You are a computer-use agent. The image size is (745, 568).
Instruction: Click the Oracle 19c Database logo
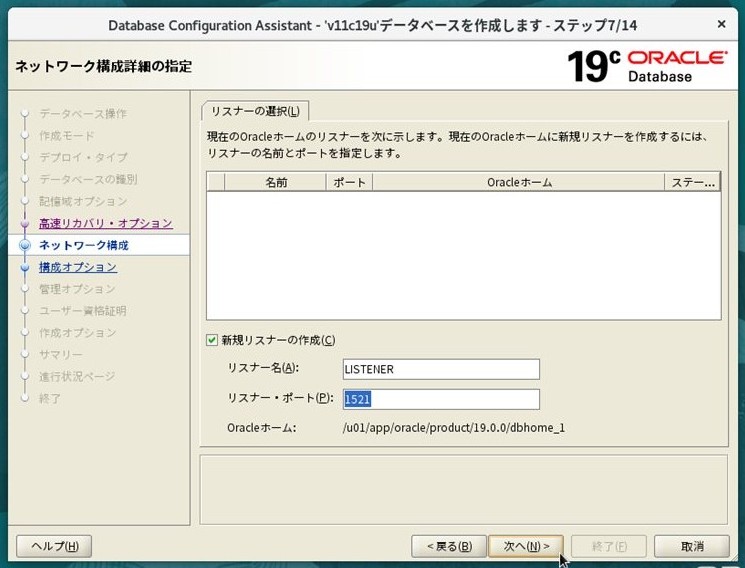(x=647, y=66)
